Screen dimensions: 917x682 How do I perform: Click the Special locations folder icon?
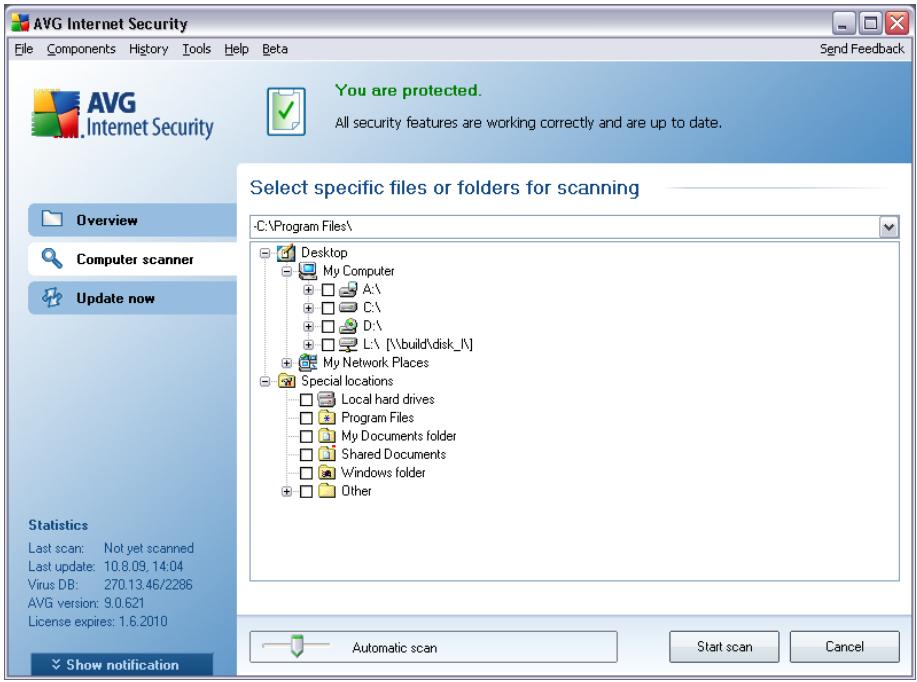coord(286,381)
